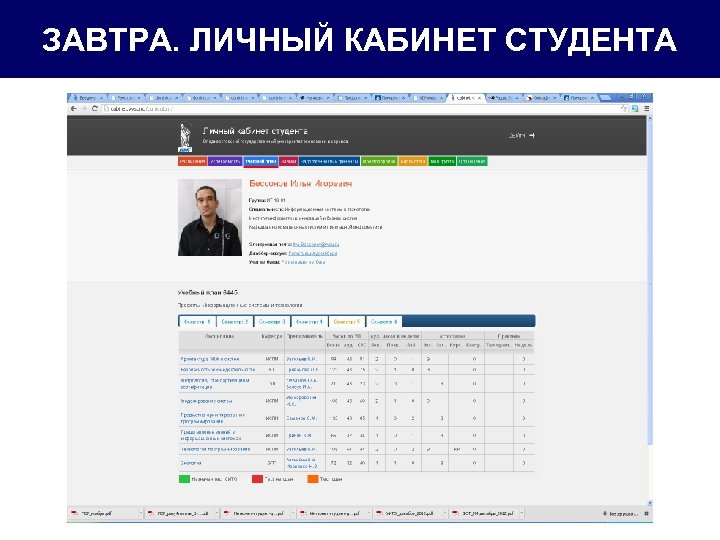720x540 pixels.
Task: Open the Dropbox account link
Action: click(313, 253)
